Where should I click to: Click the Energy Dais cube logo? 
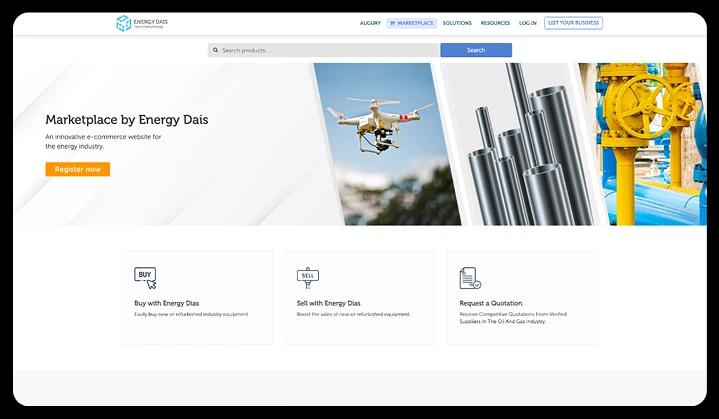click(x=123, y=23)
